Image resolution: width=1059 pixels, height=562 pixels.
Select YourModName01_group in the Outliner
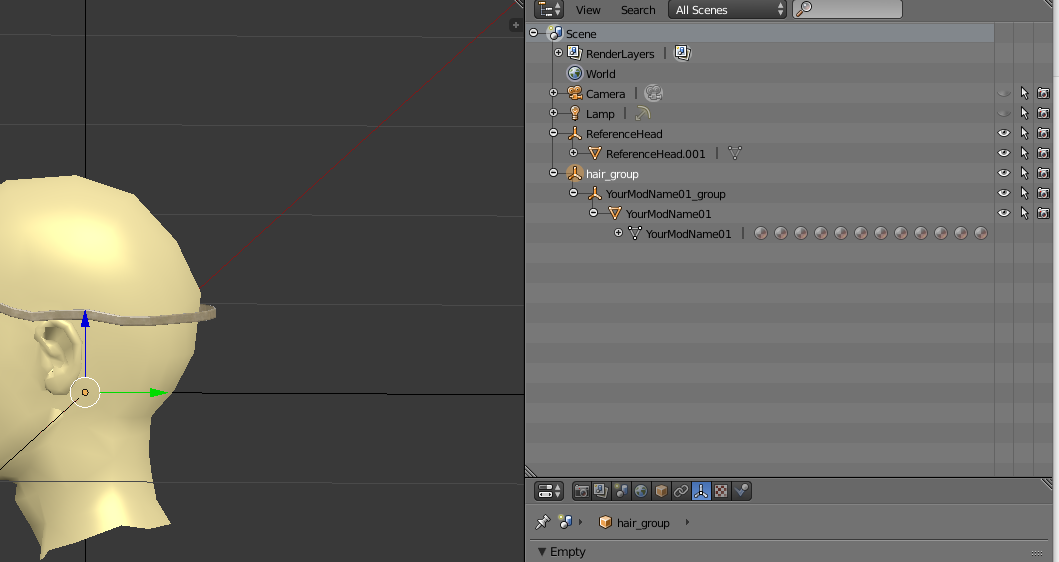[665, 194]
